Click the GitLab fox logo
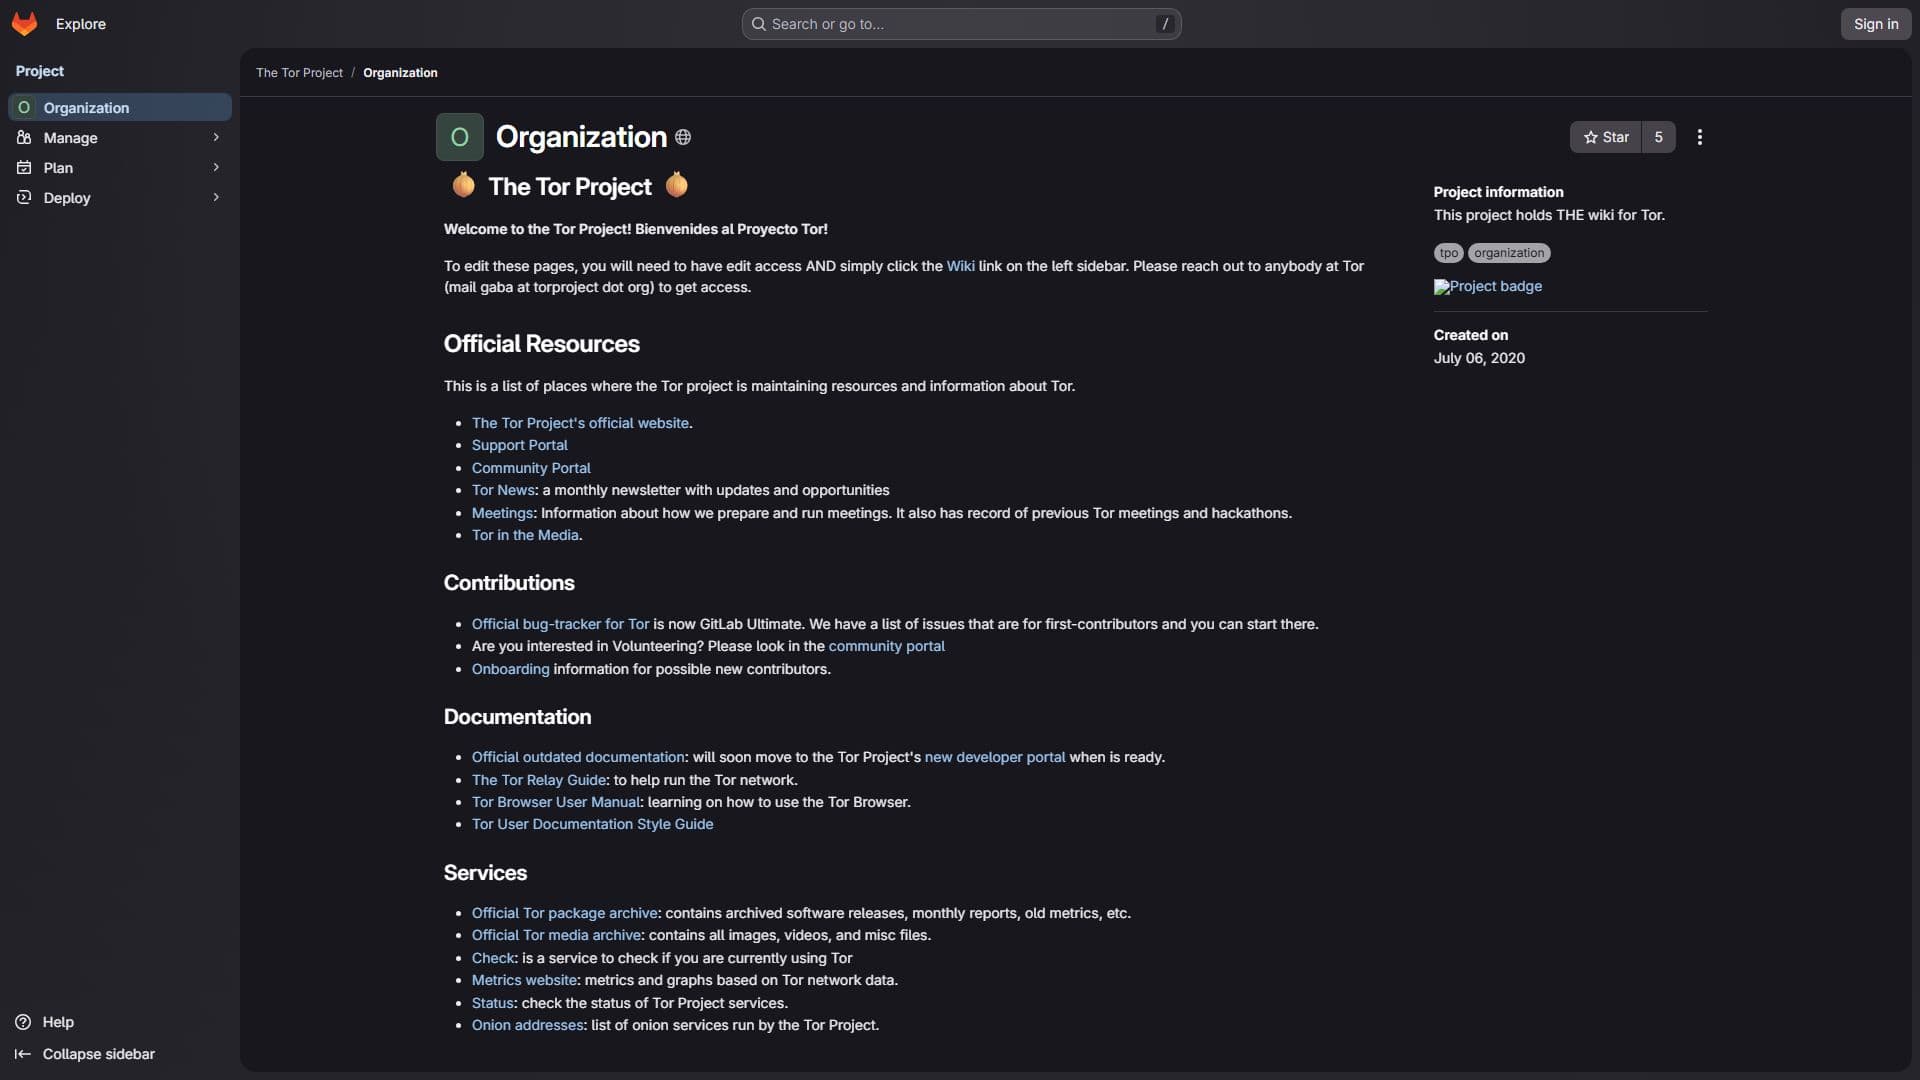 point(24,24)
